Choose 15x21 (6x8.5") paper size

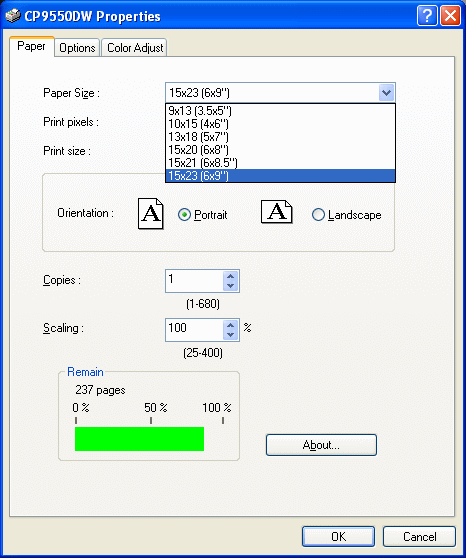(x=280, y=163)
